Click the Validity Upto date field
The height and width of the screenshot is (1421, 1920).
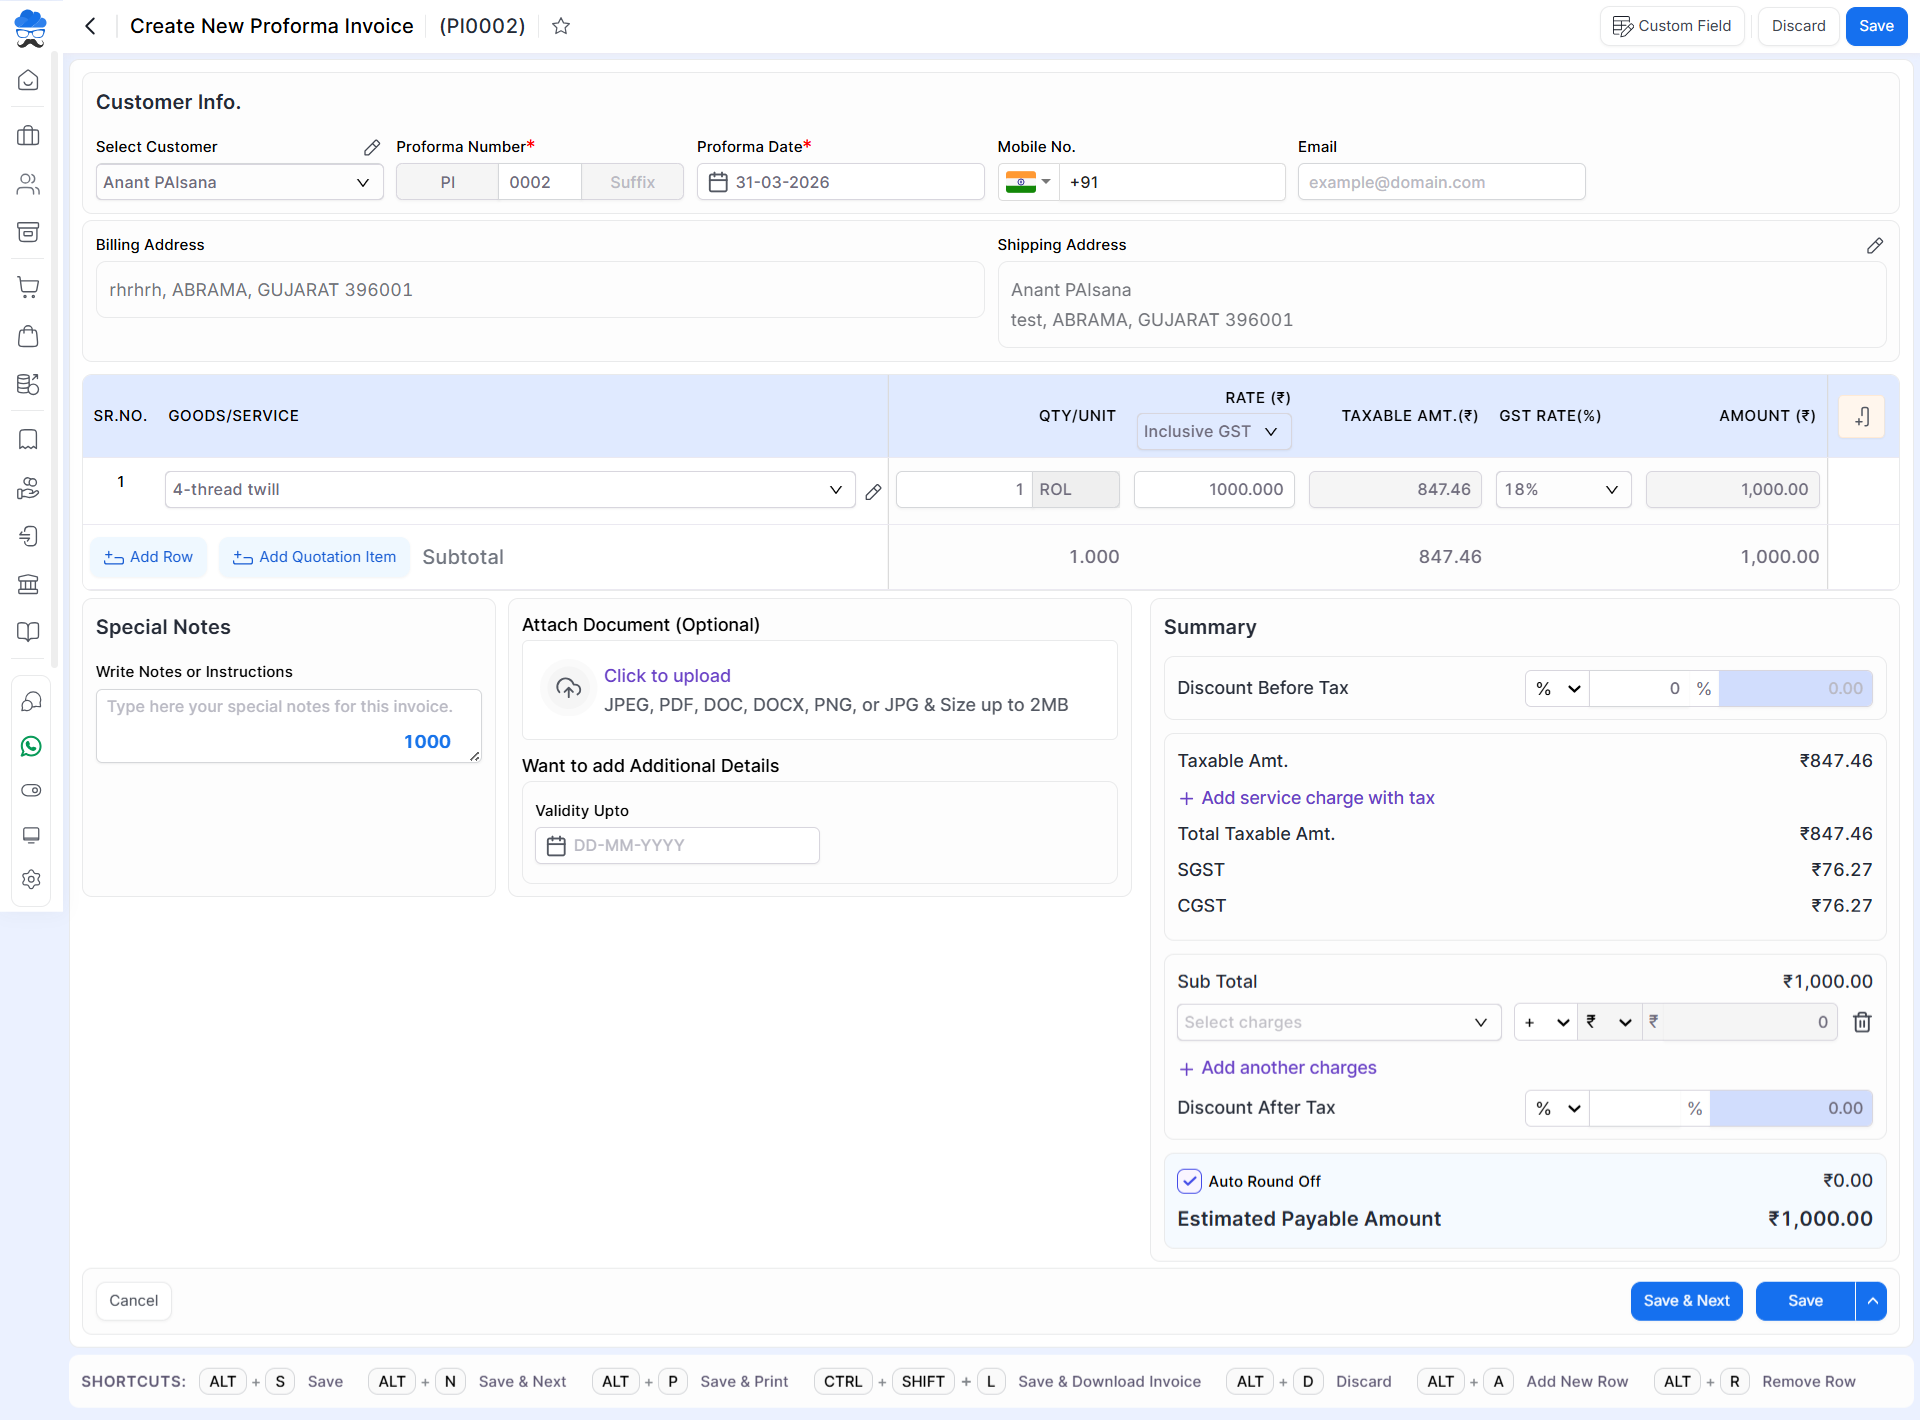pos(678,846)
